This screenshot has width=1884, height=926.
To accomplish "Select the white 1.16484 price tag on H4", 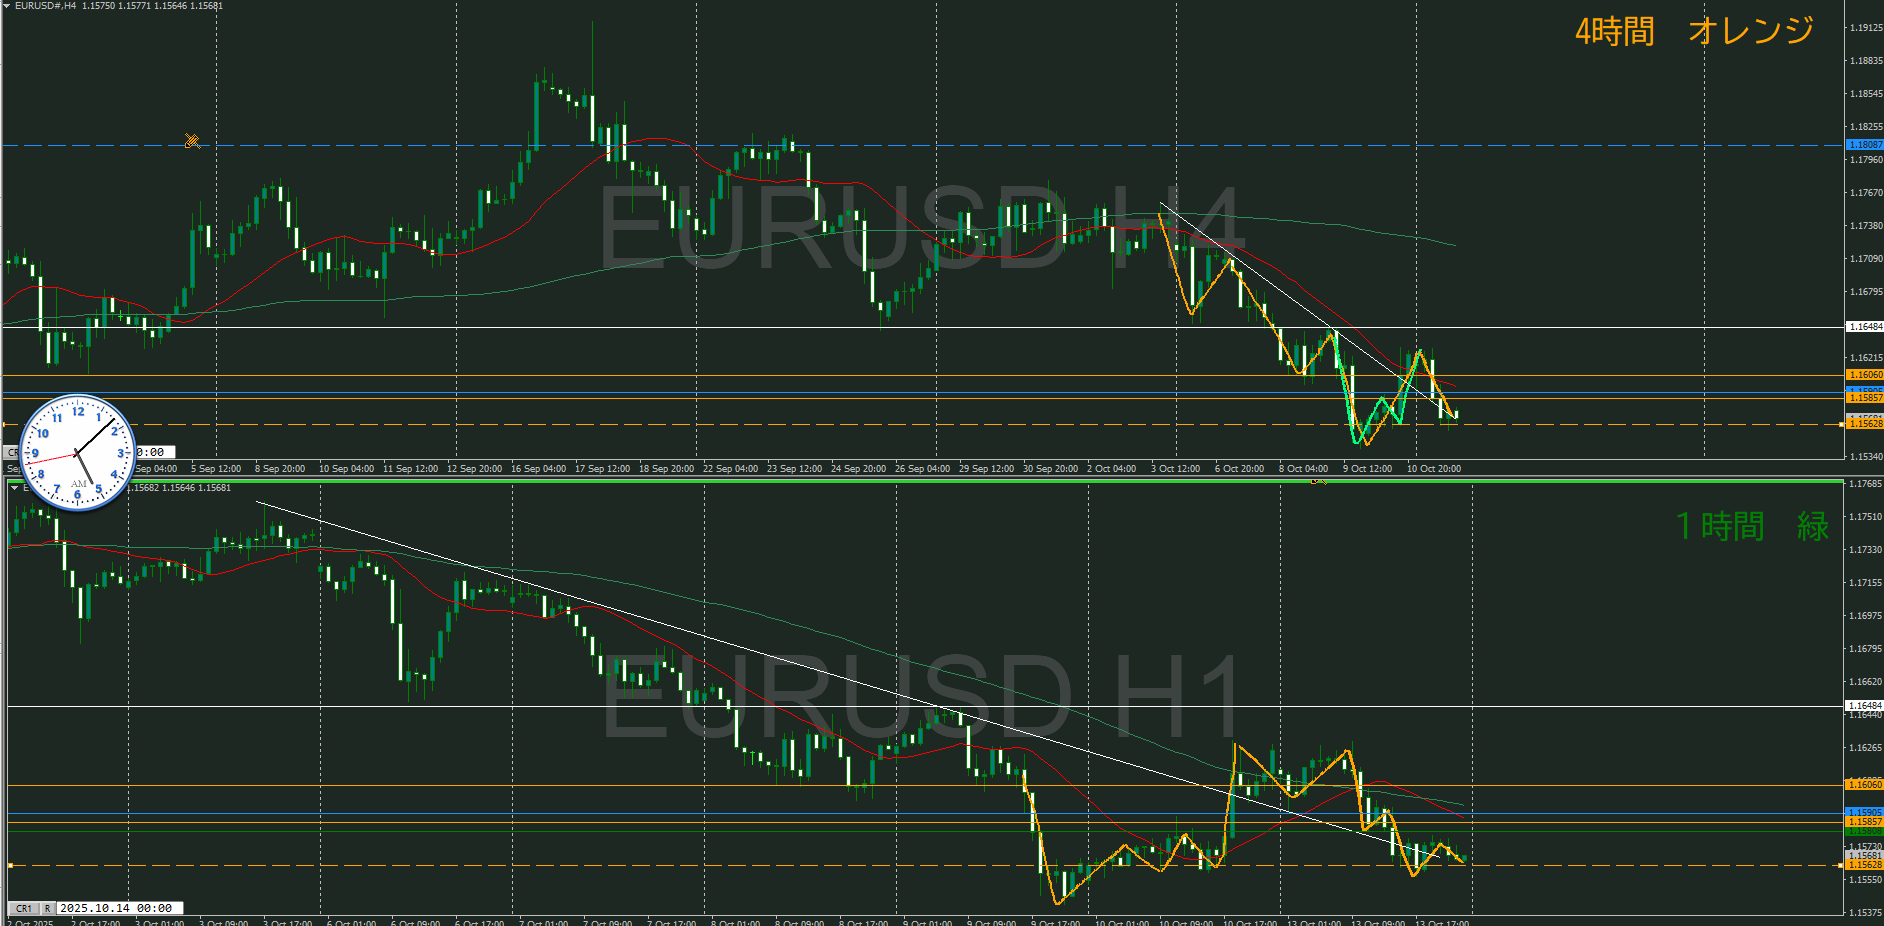I will point(1864,327).
